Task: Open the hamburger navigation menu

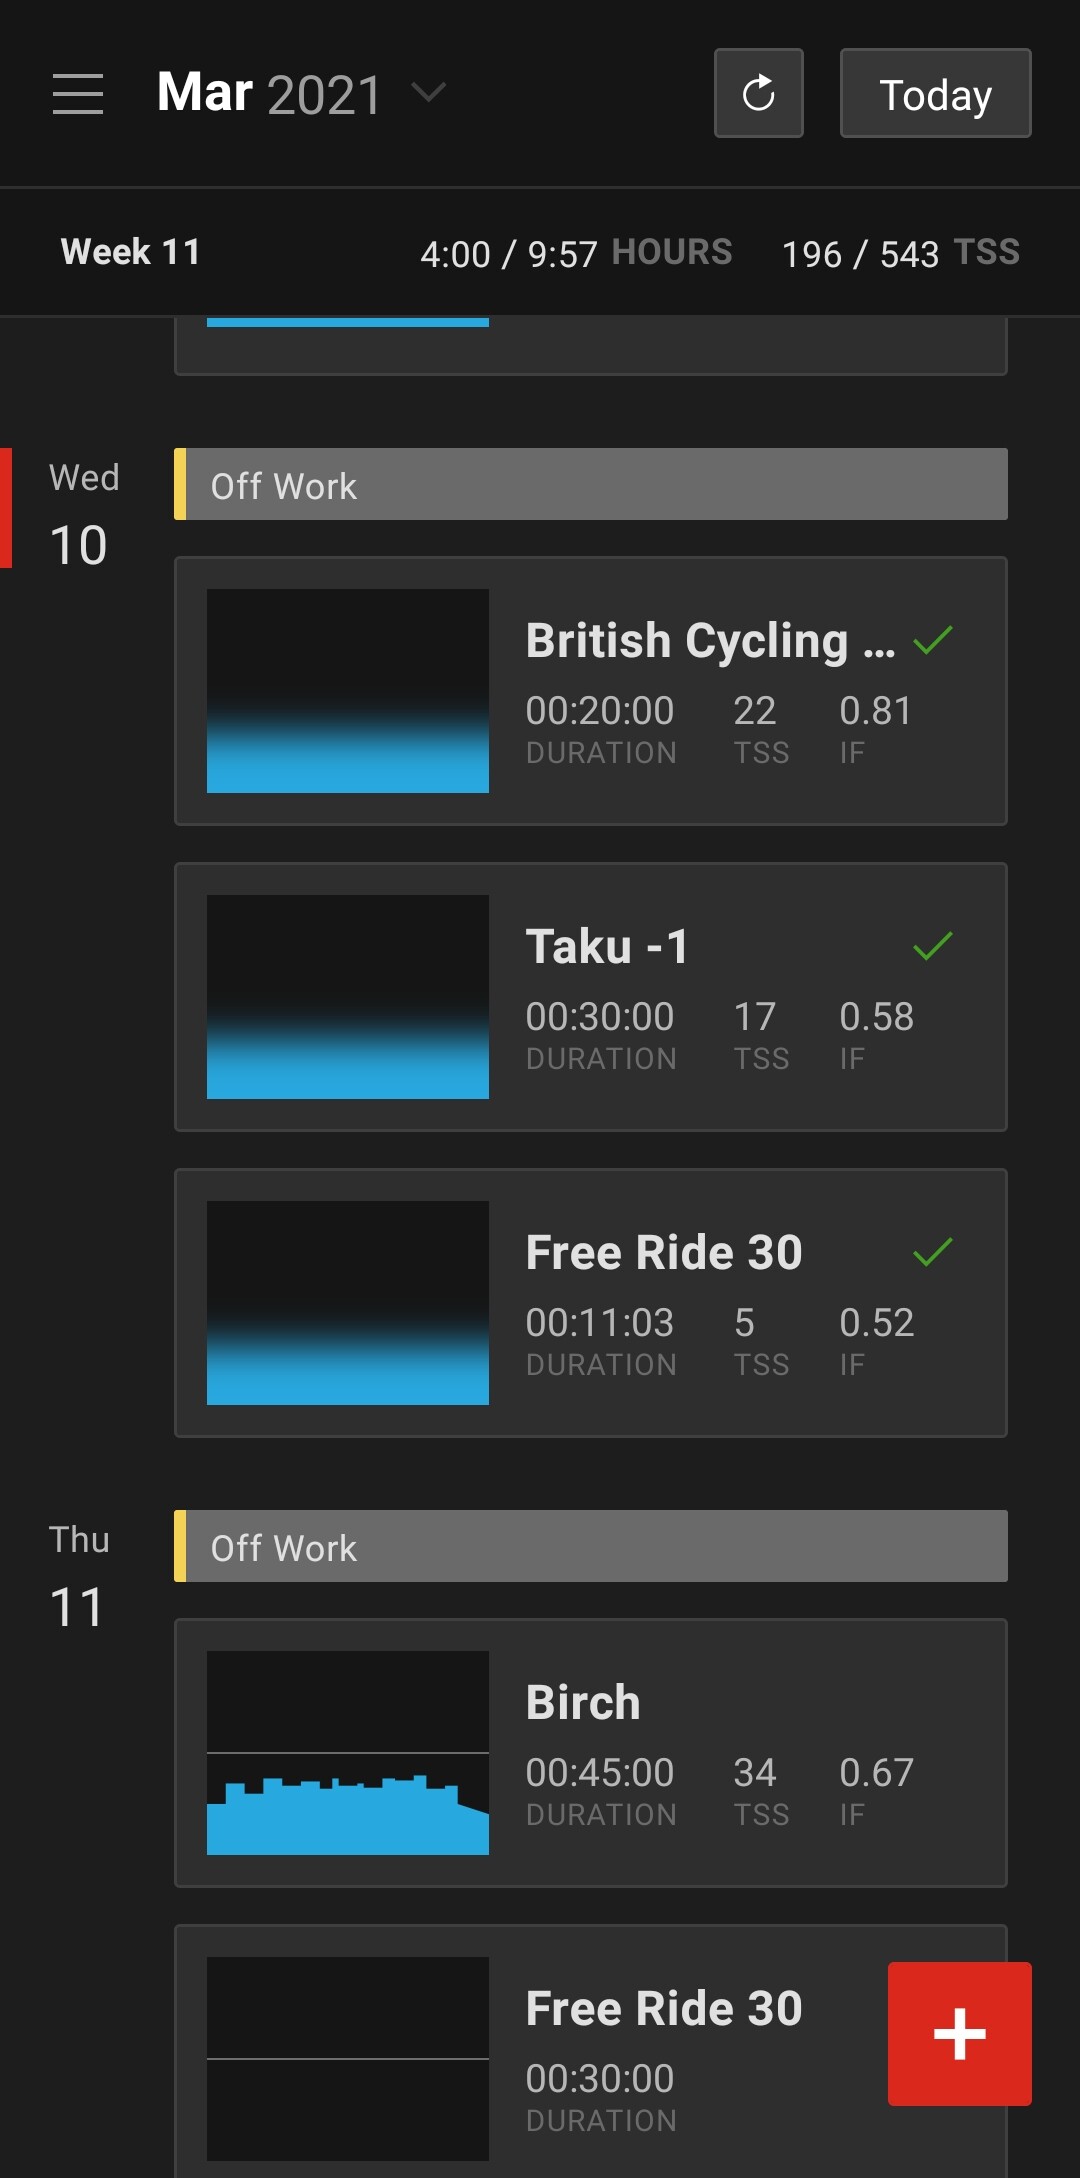Action: click(78, 94)
